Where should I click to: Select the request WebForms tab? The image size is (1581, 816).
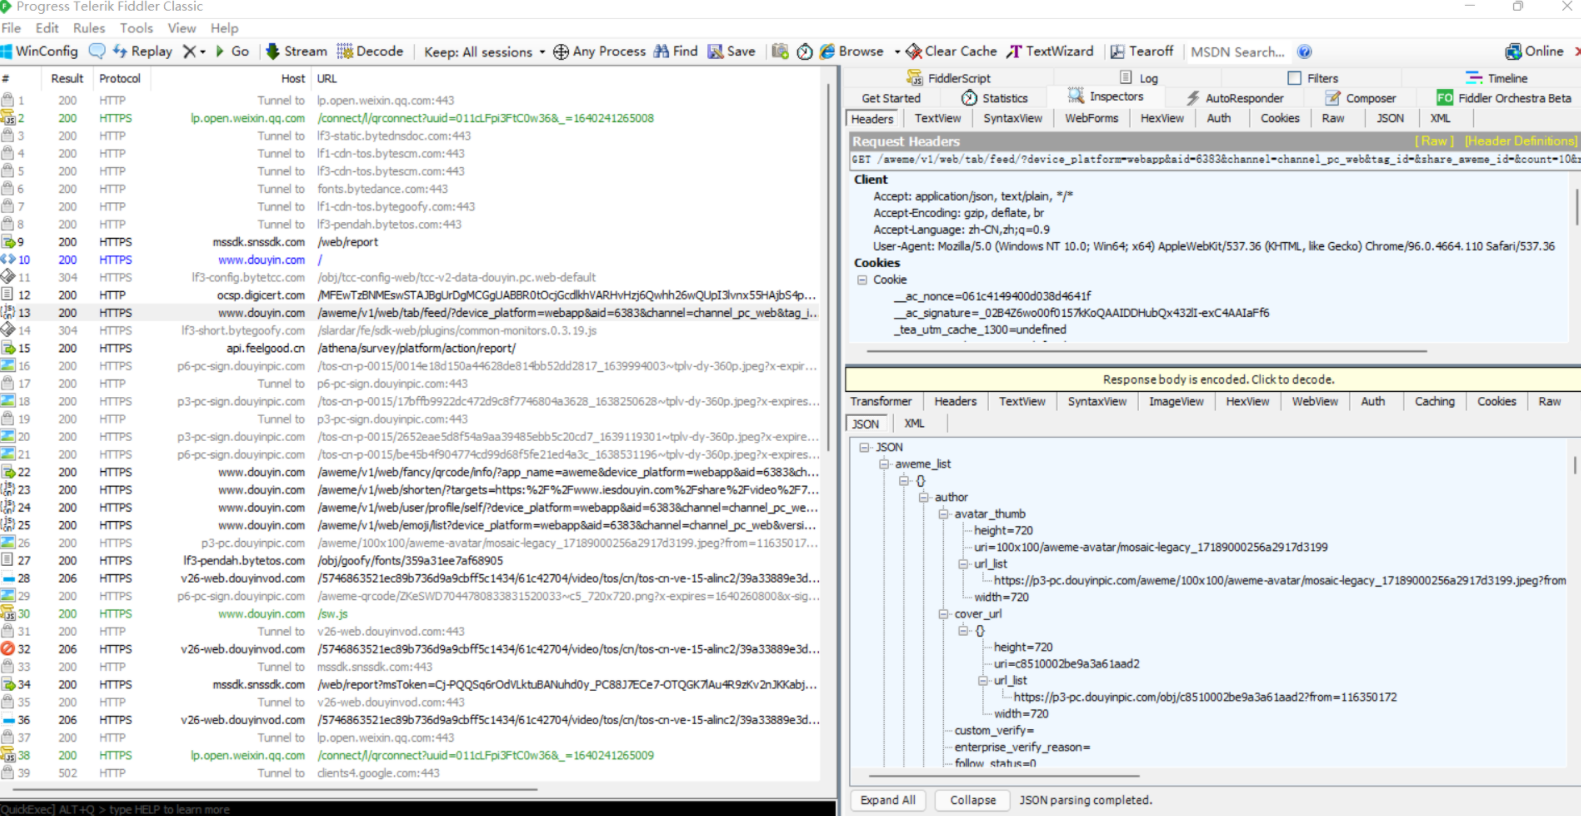pos(1091,118)
